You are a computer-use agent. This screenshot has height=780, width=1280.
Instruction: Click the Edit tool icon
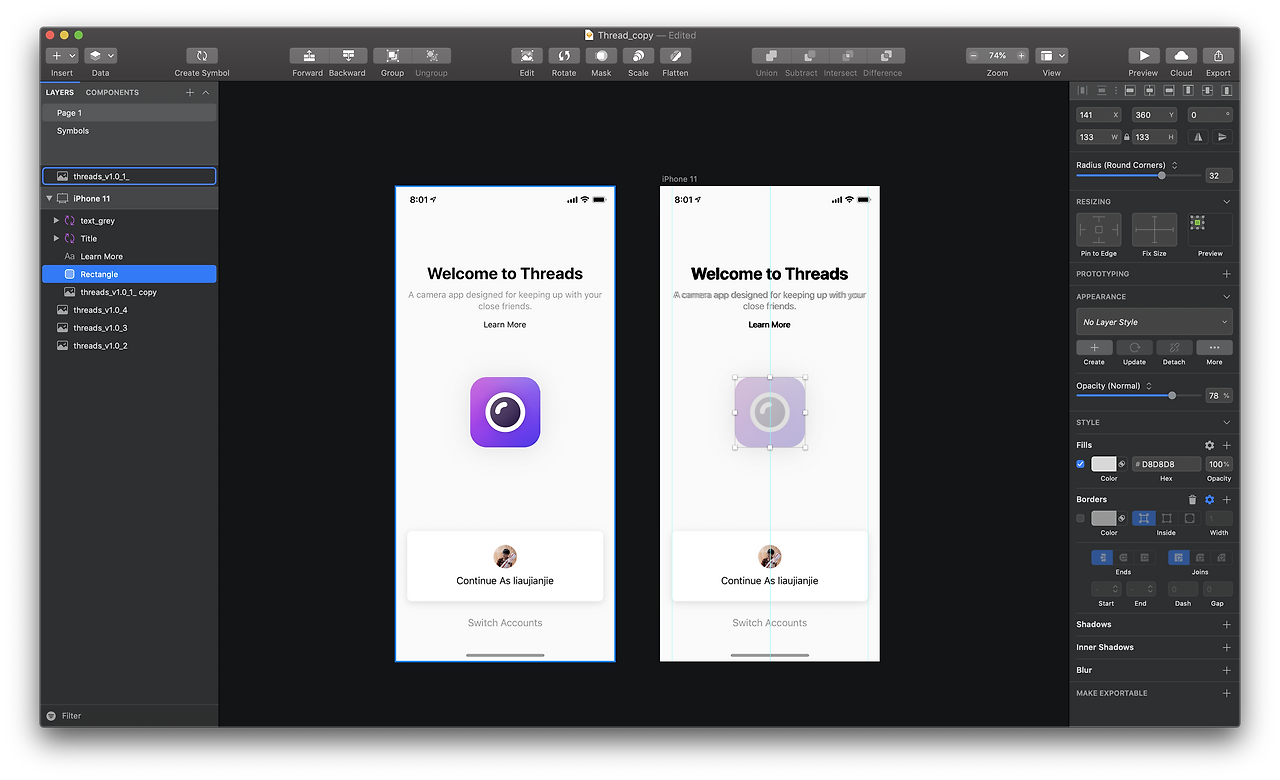pyautogui.click(x=527, y=56)
